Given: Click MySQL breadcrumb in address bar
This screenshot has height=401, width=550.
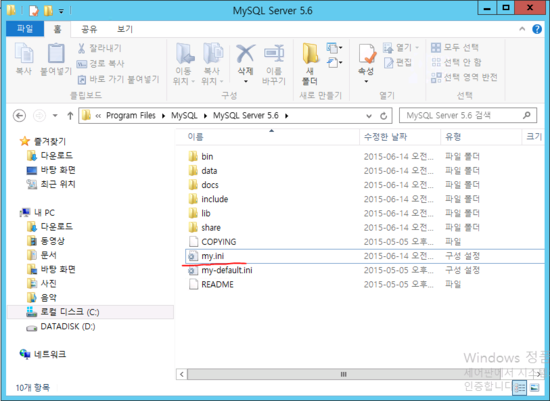Looking at the screenshot, I should tap(185, 115).
